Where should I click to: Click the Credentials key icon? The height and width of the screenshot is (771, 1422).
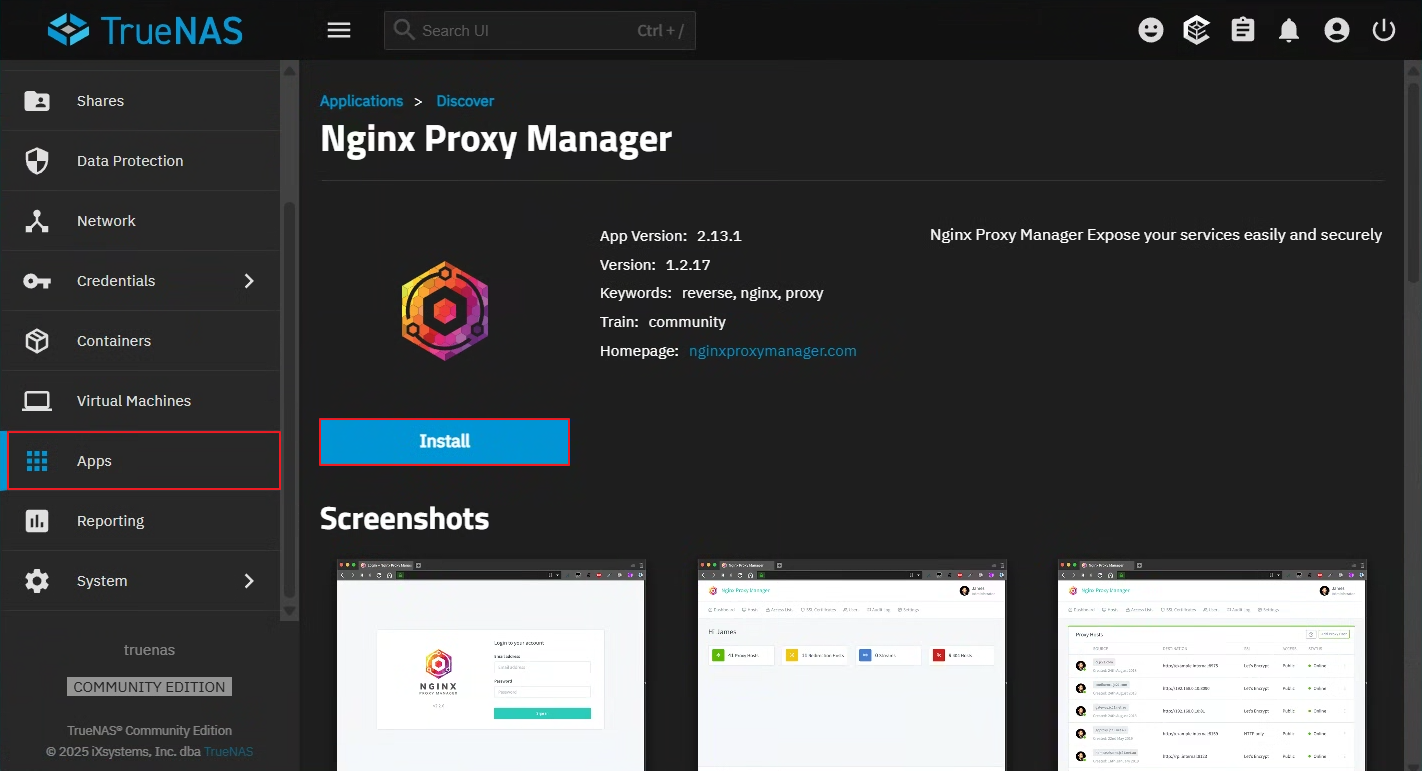tap(37, 281)
